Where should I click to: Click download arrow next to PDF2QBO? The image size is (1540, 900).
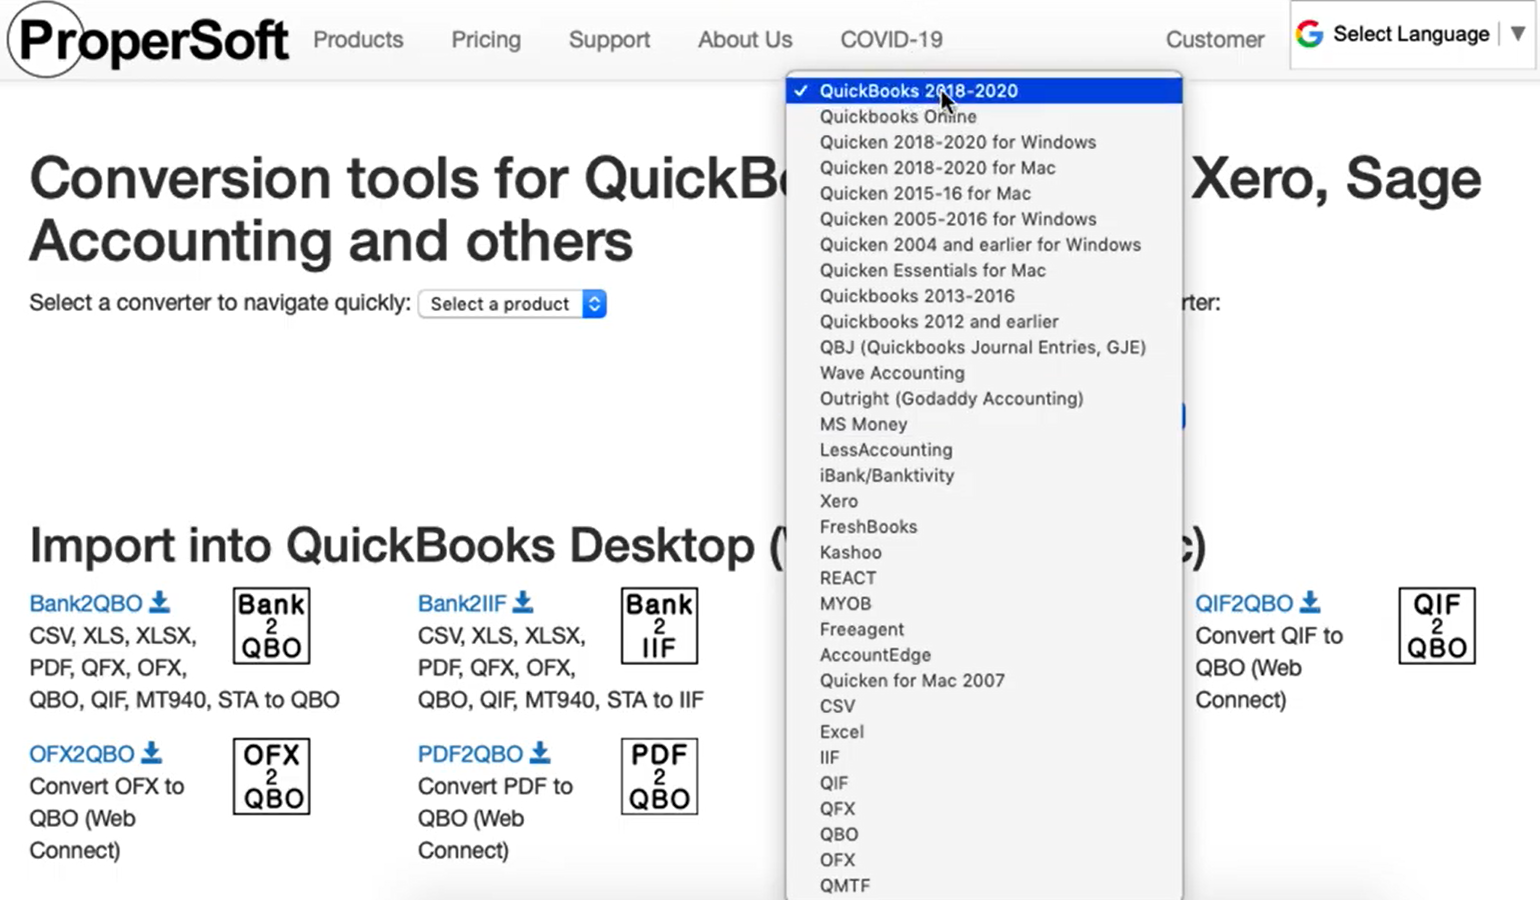[540, 752]
